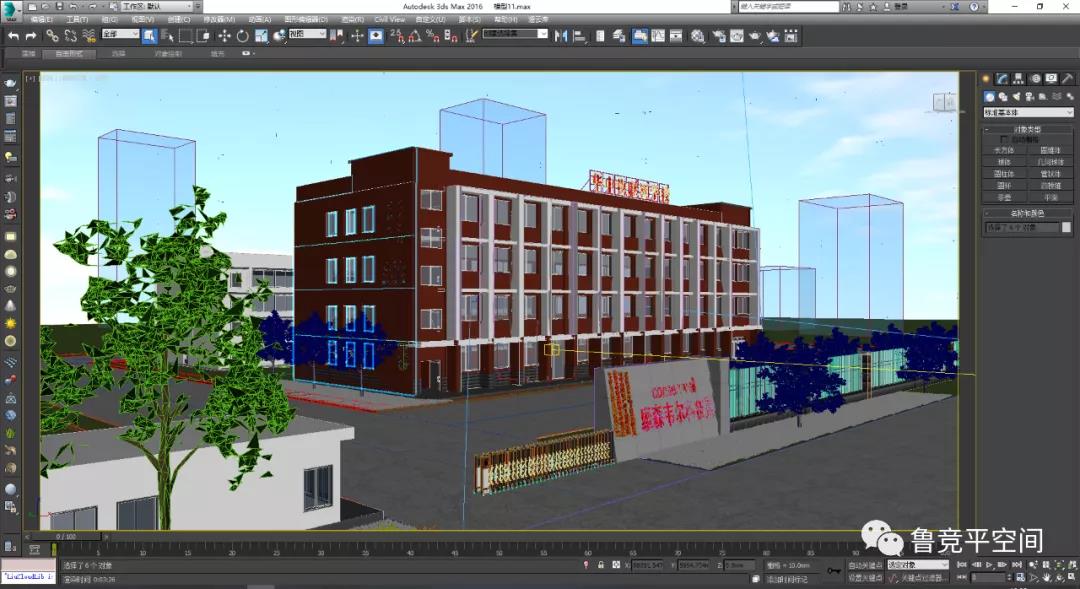
Task: Collapse the Name and Color rollout
Action: (1029, 213)
